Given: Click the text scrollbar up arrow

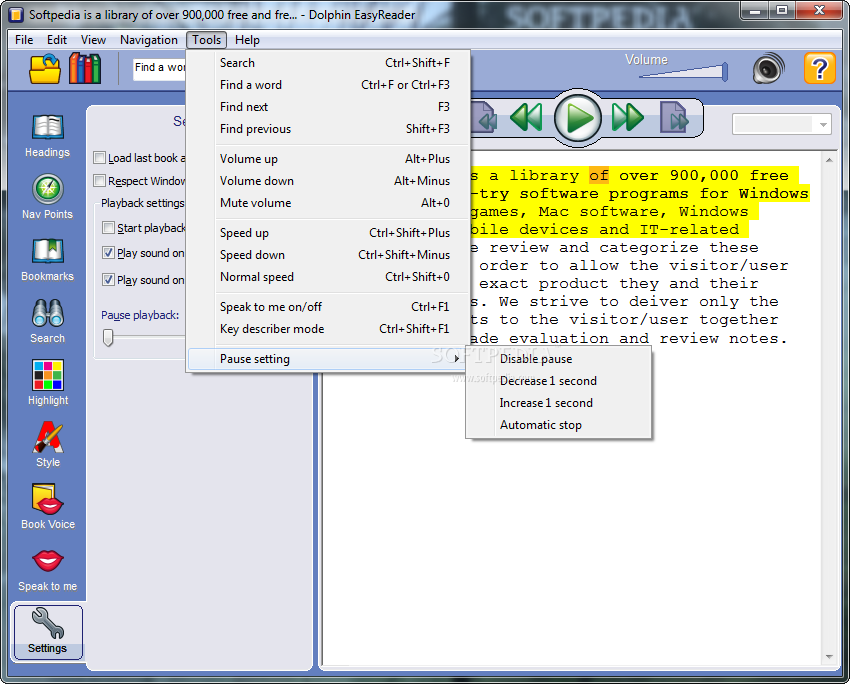Looking at the screenshot, I should 829,160.
